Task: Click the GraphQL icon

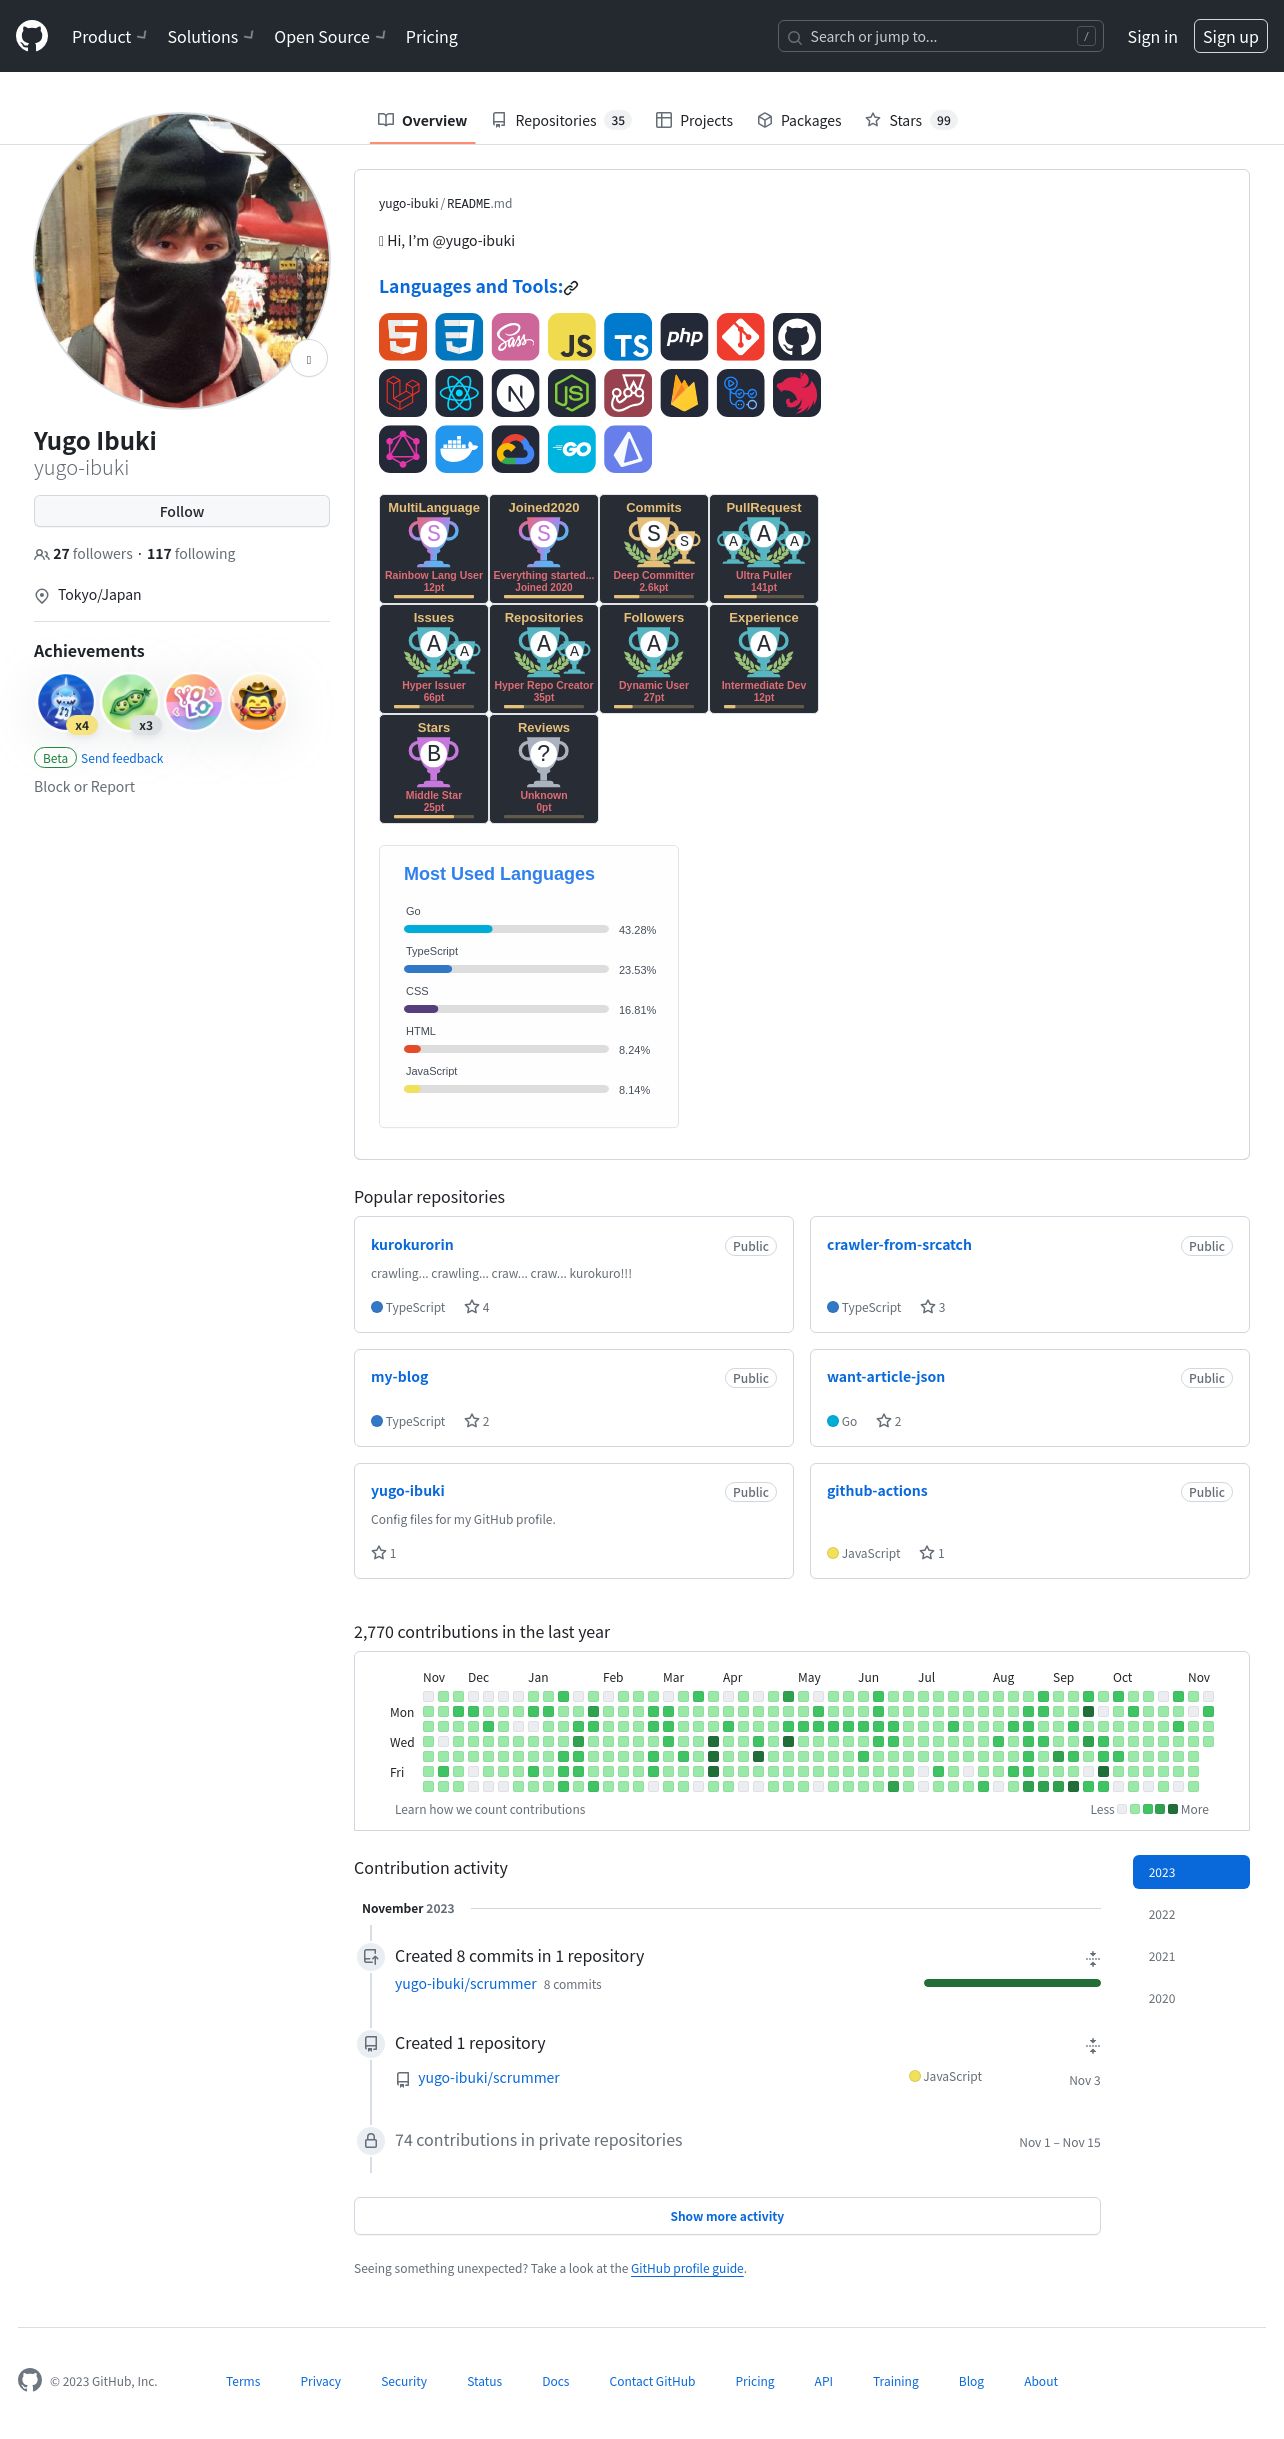Action: (403, 449)
